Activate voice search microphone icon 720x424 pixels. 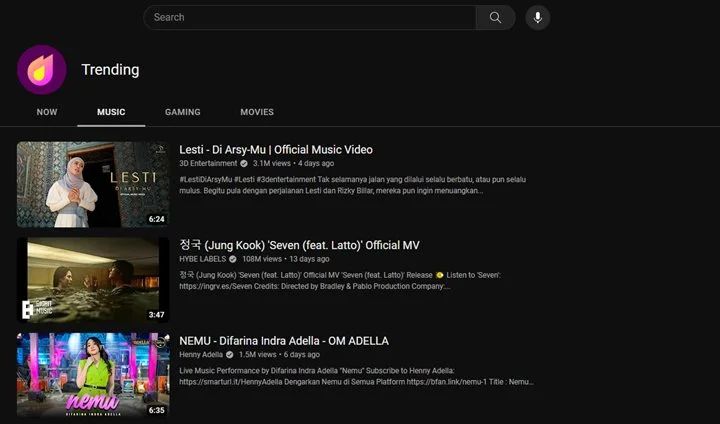[538, 17]
